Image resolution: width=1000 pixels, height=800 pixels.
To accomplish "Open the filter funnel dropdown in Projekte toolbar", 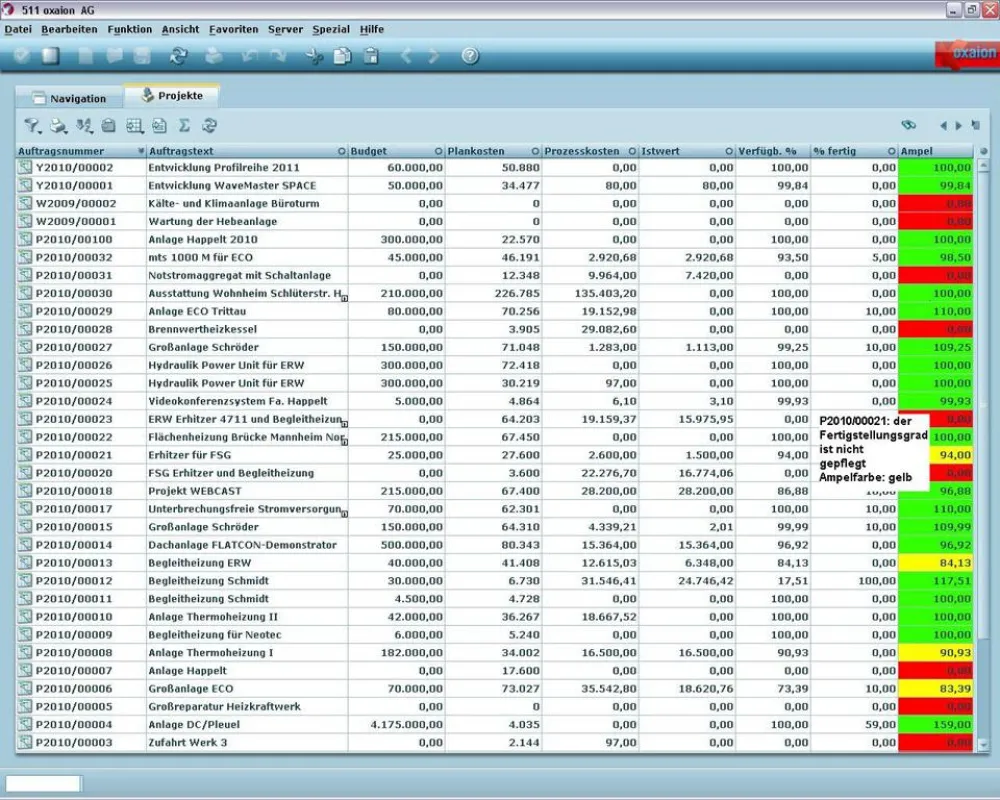I will coord(33,126).
